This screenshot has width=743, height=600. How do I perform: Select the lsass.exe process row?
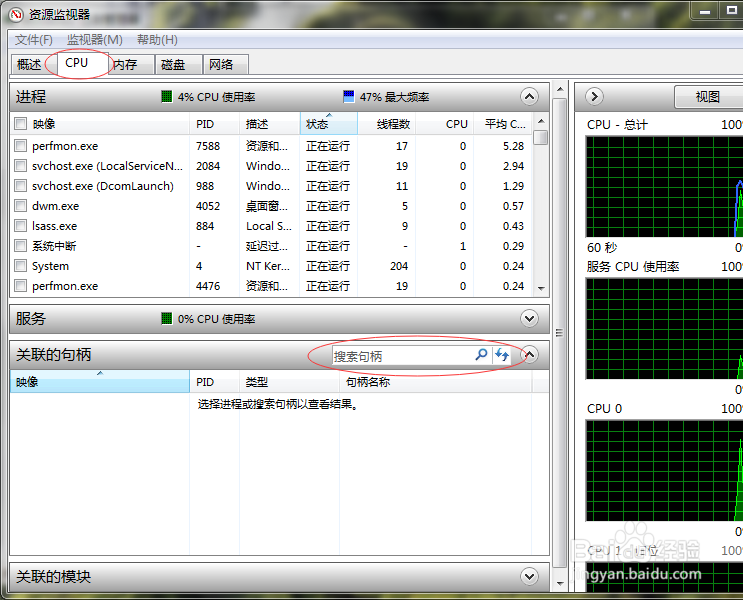272,226
